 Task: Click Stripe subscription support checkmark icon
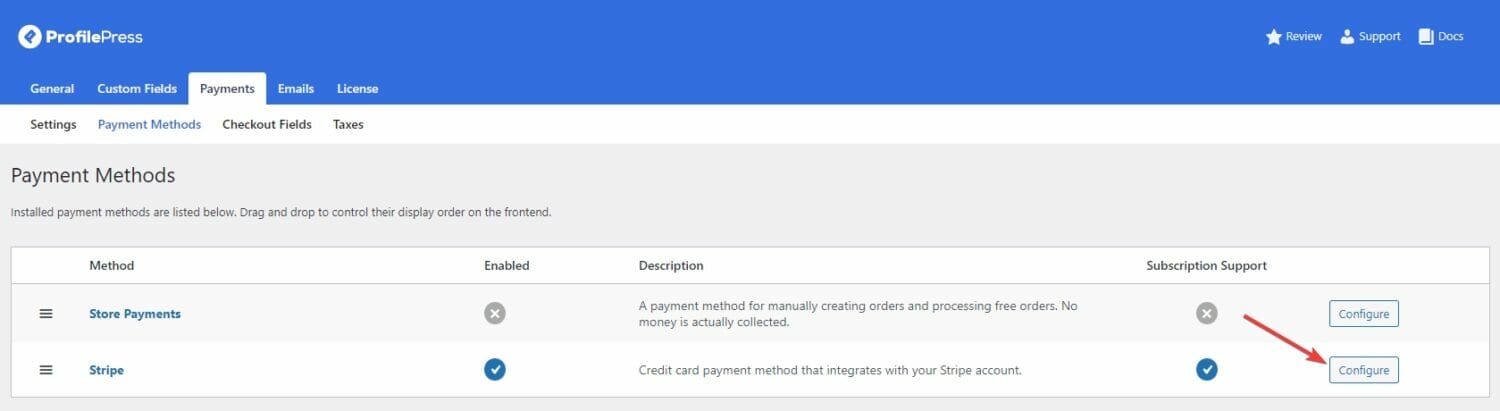coord(1207,370)
